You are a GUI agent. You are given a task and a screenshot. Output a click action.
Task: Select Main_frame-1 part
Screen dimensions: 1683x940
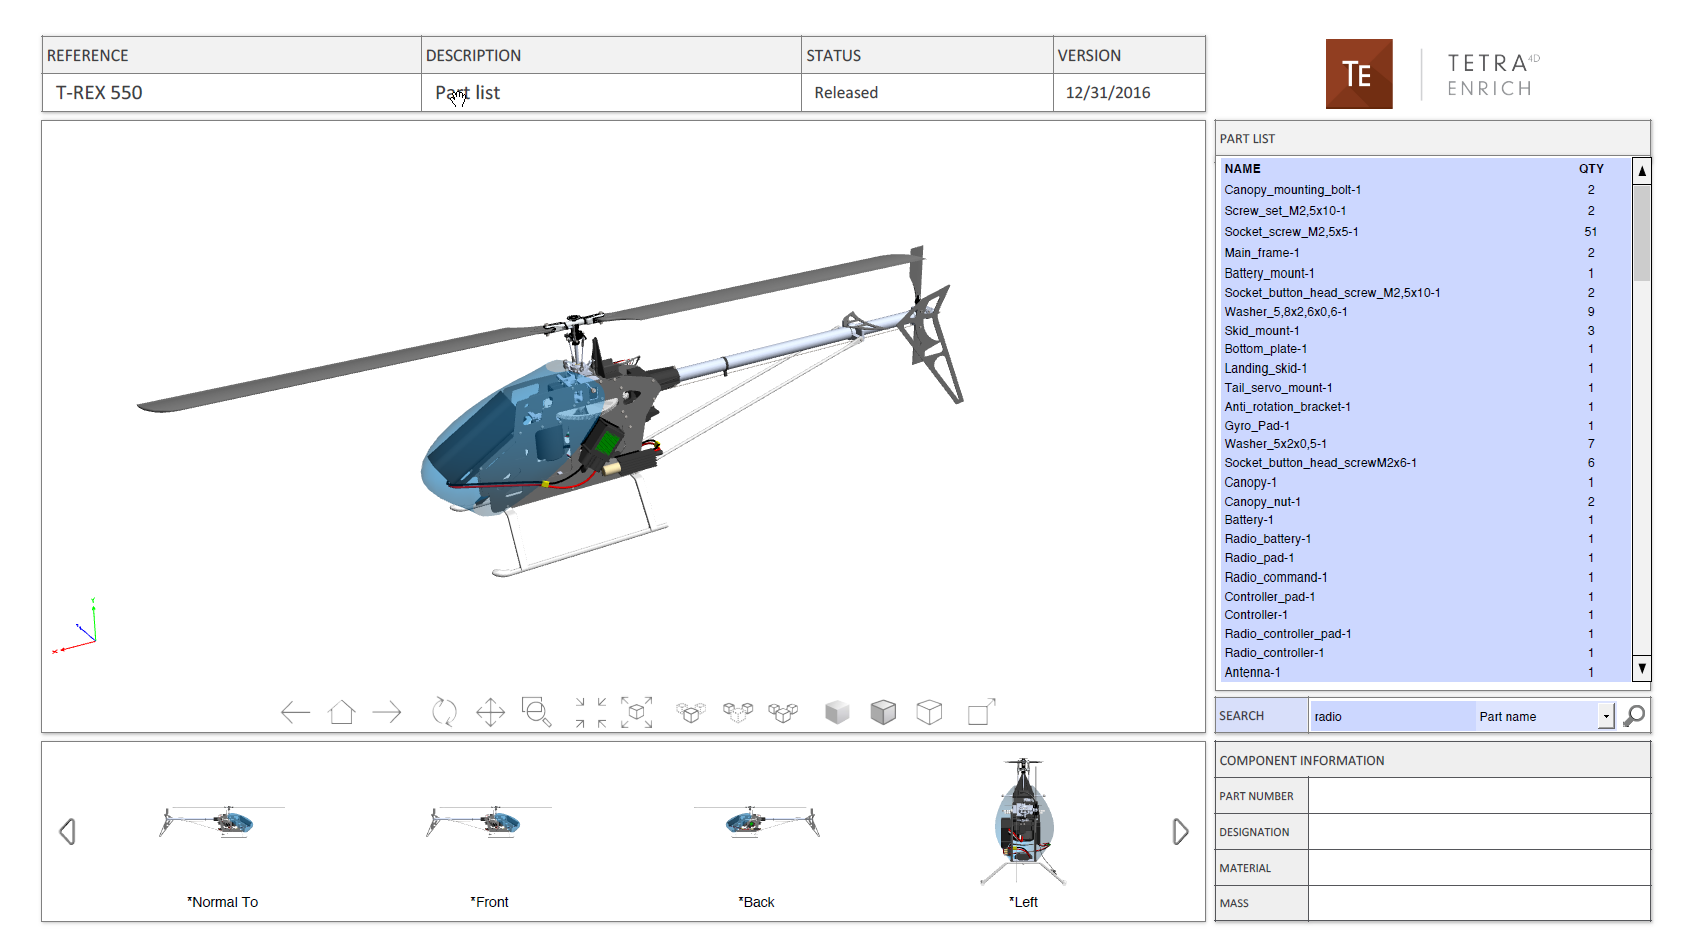[1424, 253]
